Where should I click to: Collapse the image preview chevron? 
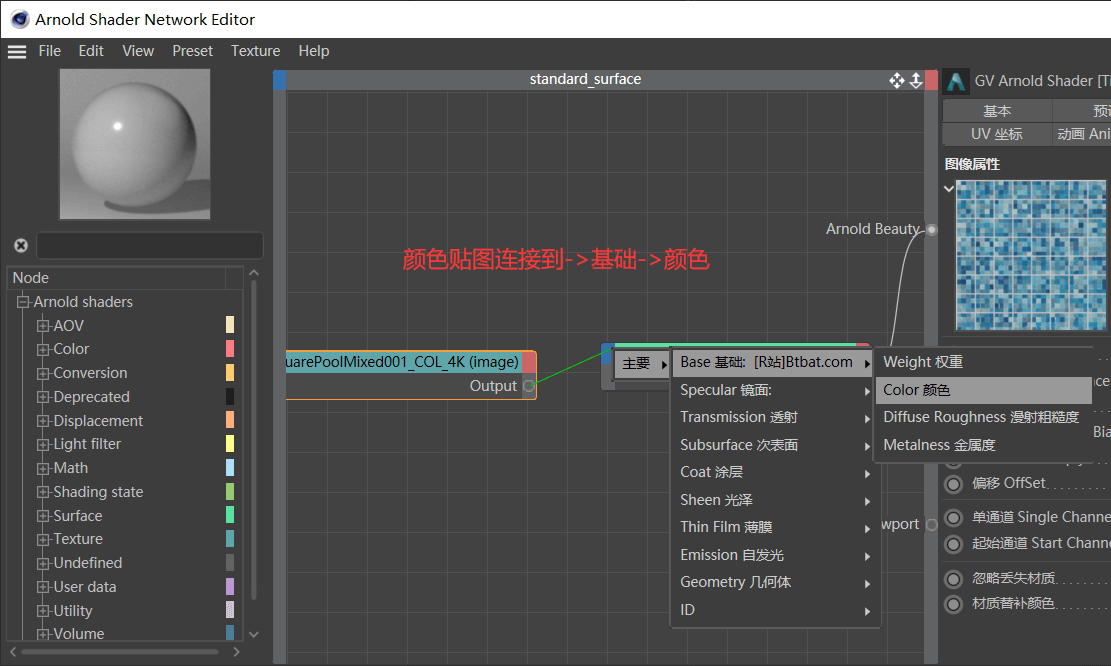tap(949, 188)
